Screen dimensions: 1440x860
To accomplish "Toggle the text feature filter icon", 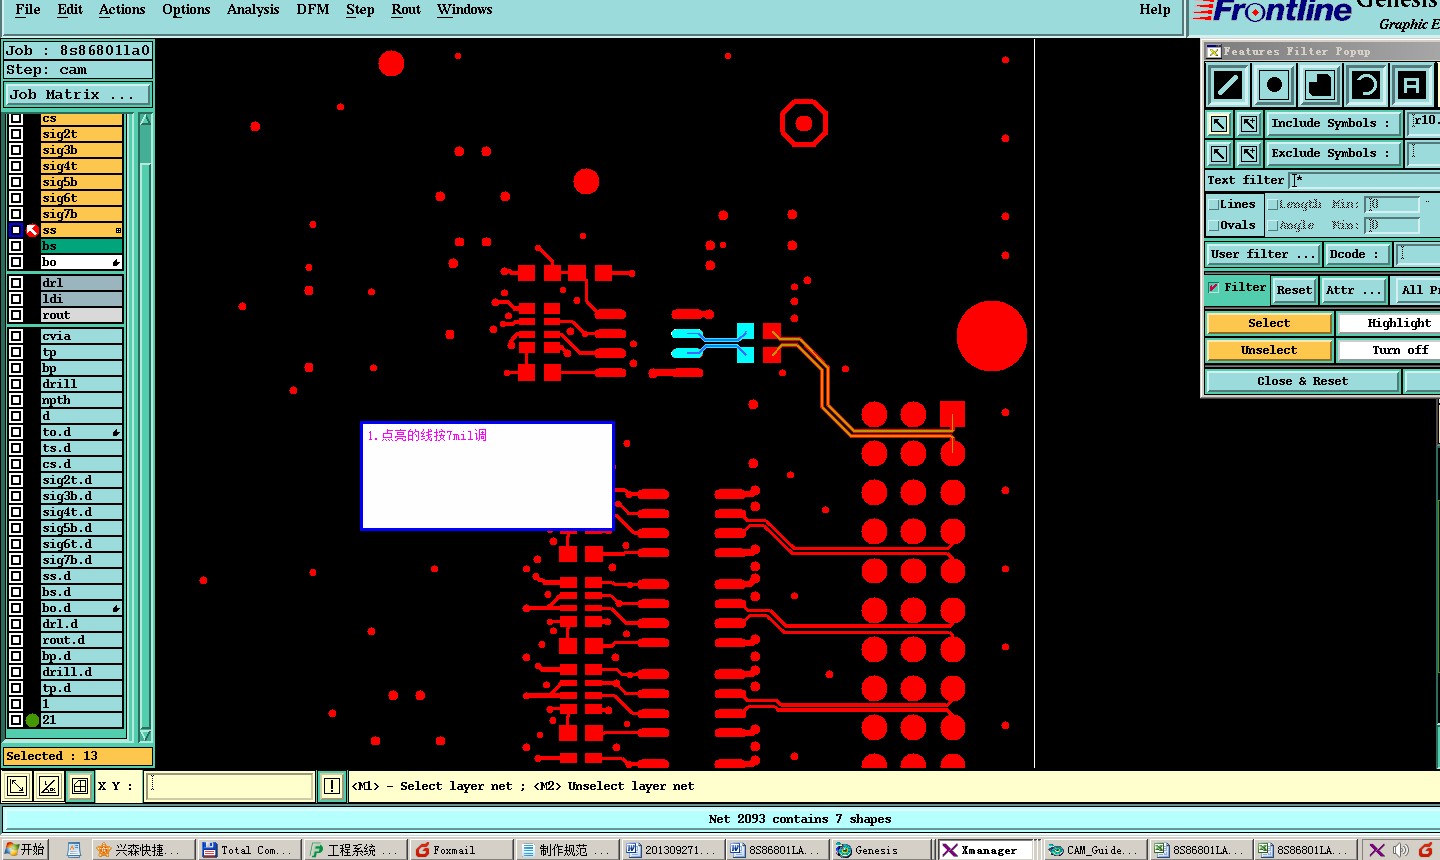I will click(x=1411, y=86).
